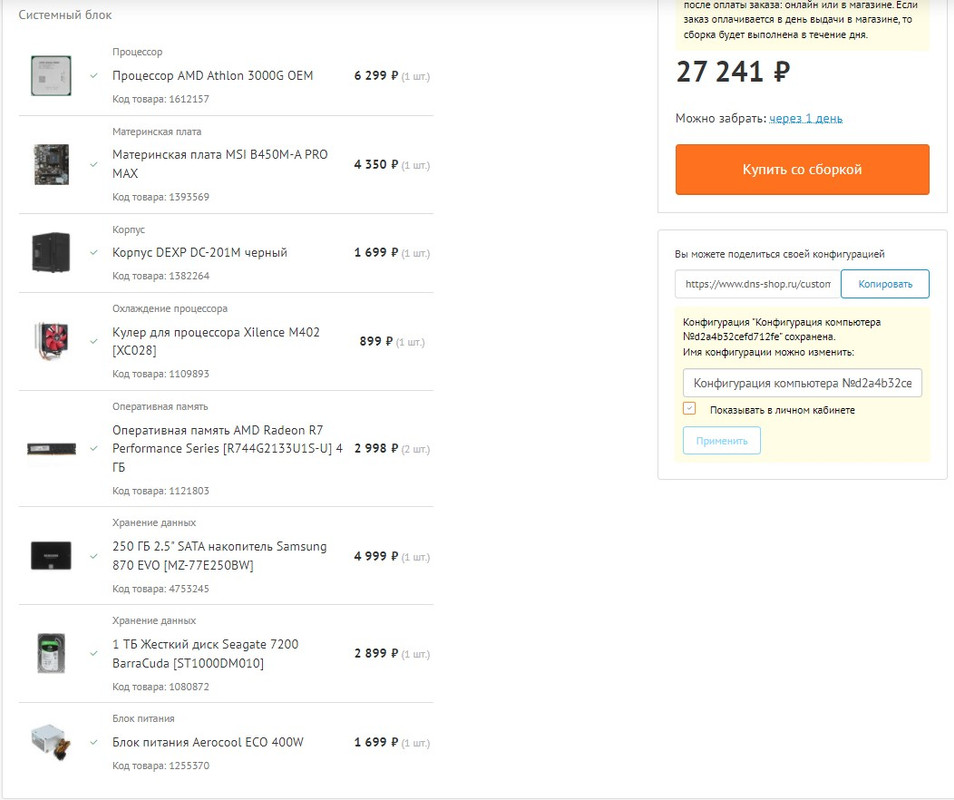Open Оперативная память AMD Radeon R7 product link
Screen dimensions: 954x800
[228, 449]
